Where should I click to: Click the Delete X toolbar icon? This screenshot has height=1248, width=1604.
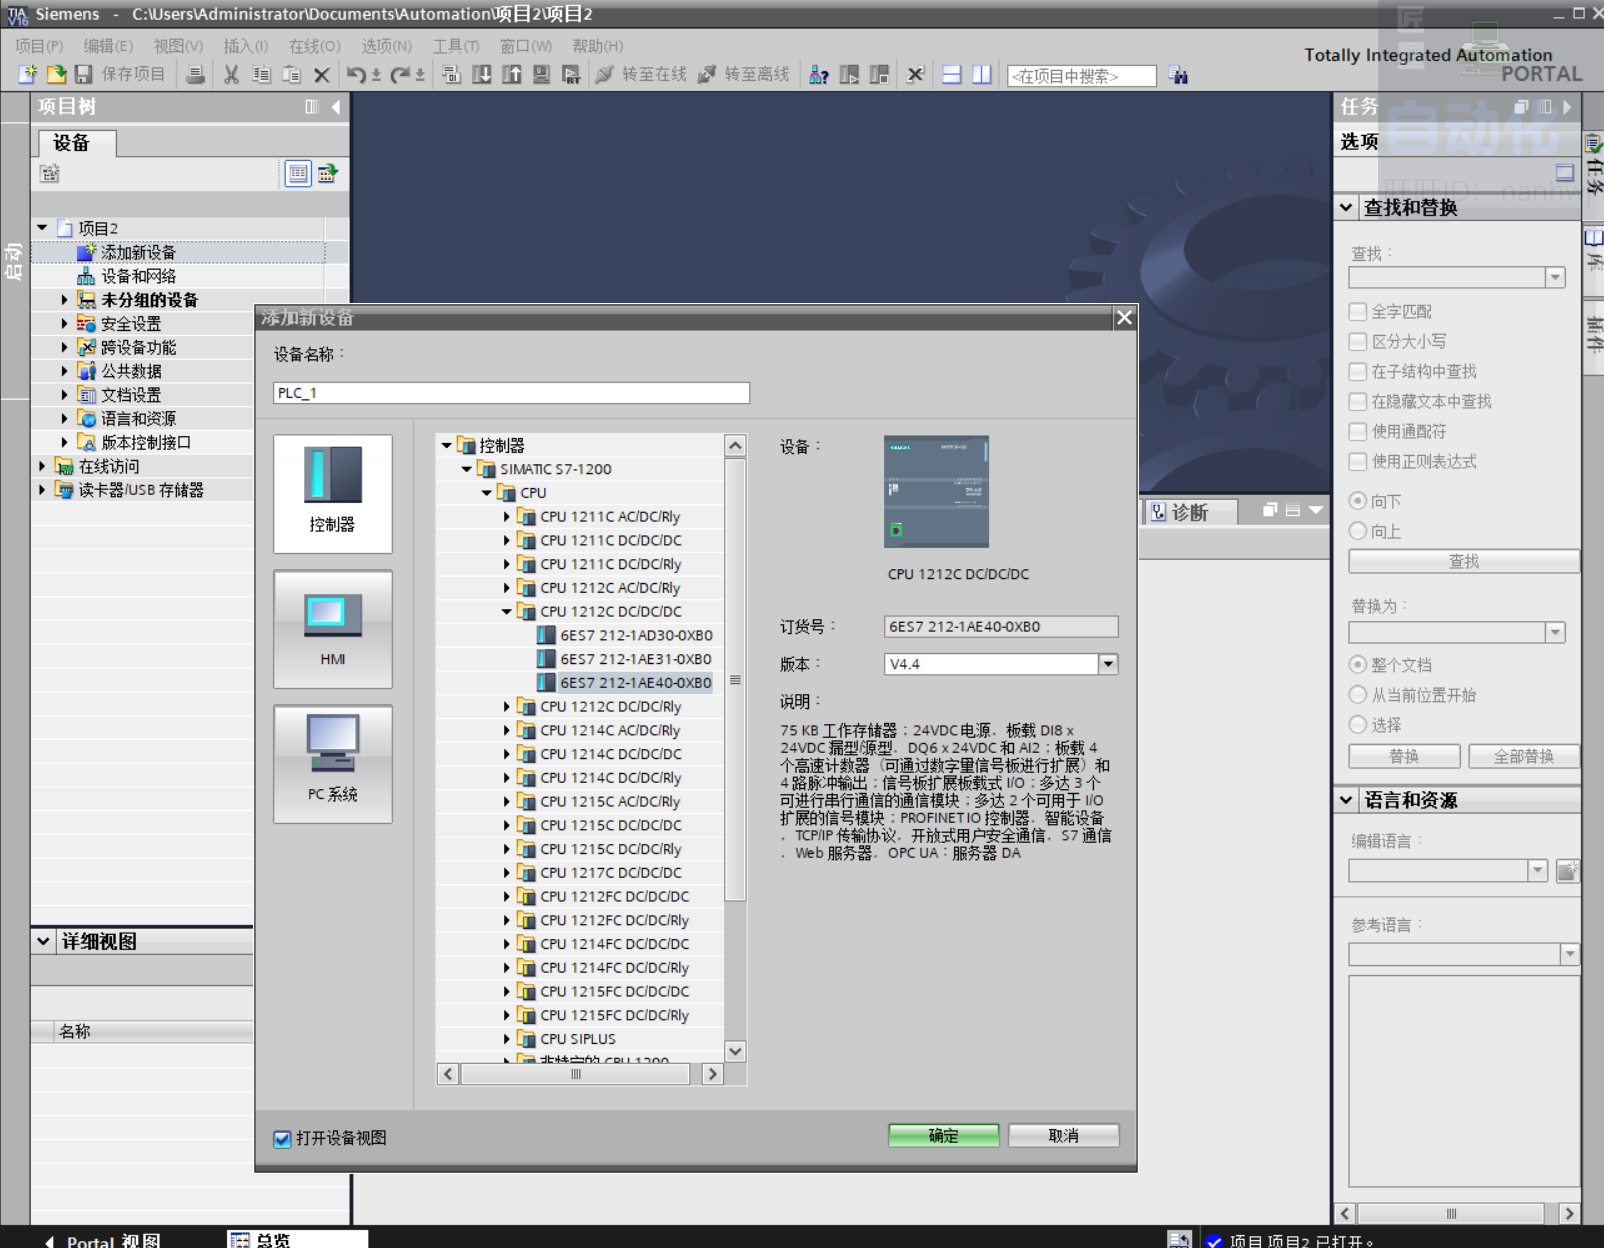tap(321, 75)
